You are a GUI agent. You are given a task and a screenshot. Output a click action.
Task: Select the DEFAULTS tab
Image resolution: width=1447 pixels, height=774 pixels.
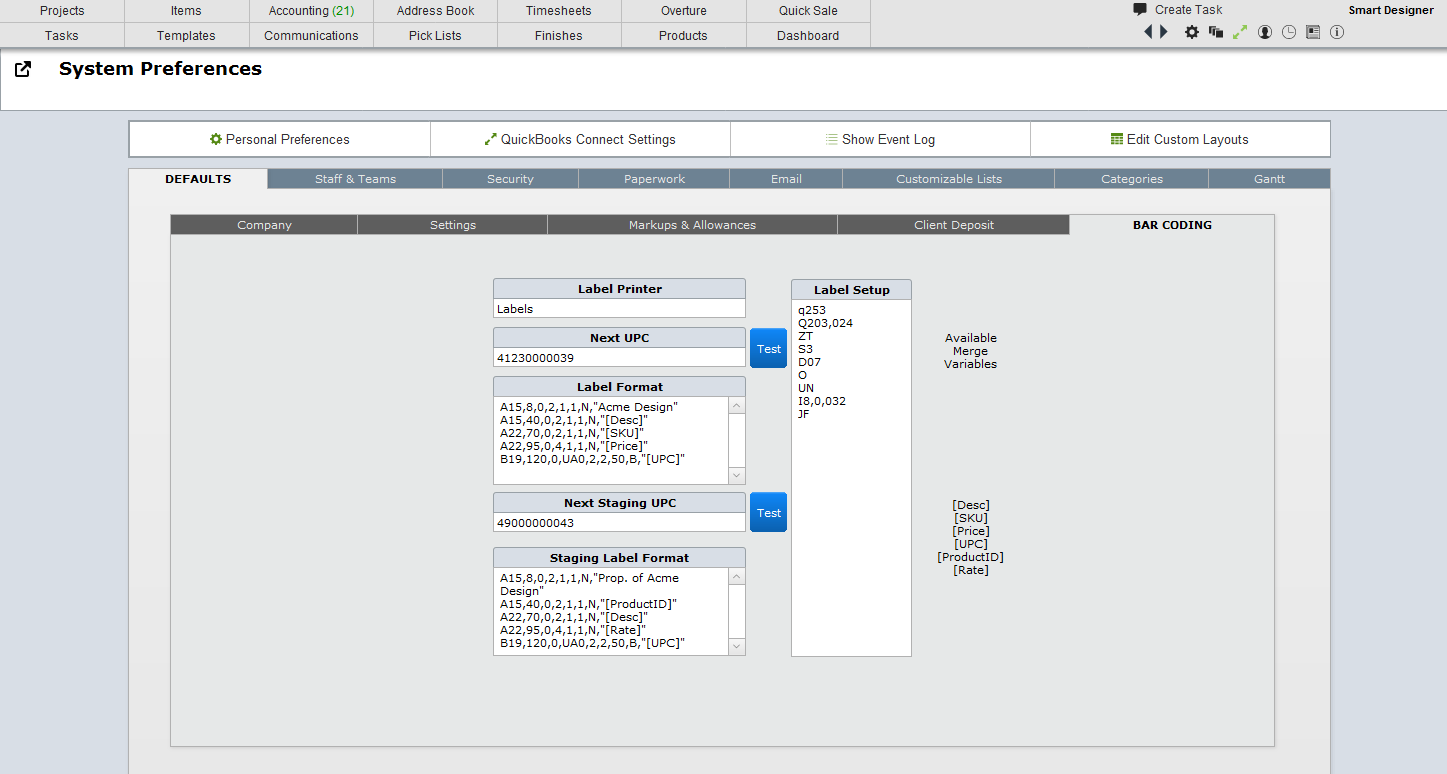tap(198, 179)
